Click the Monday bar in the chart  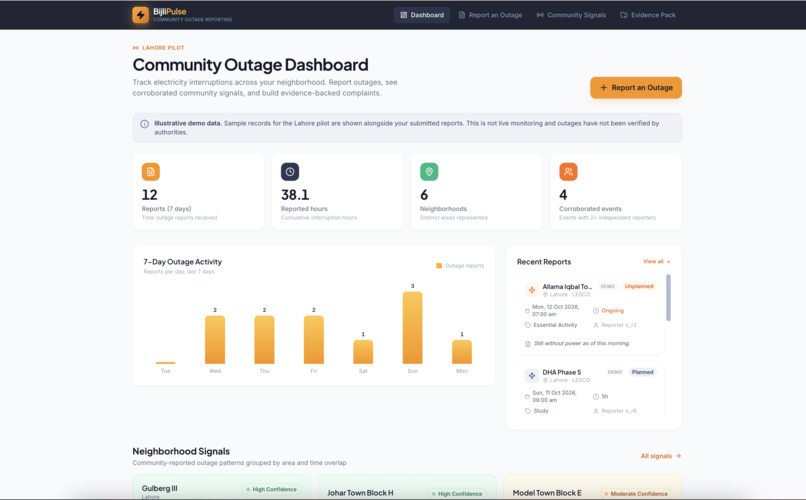click(462, 352)
